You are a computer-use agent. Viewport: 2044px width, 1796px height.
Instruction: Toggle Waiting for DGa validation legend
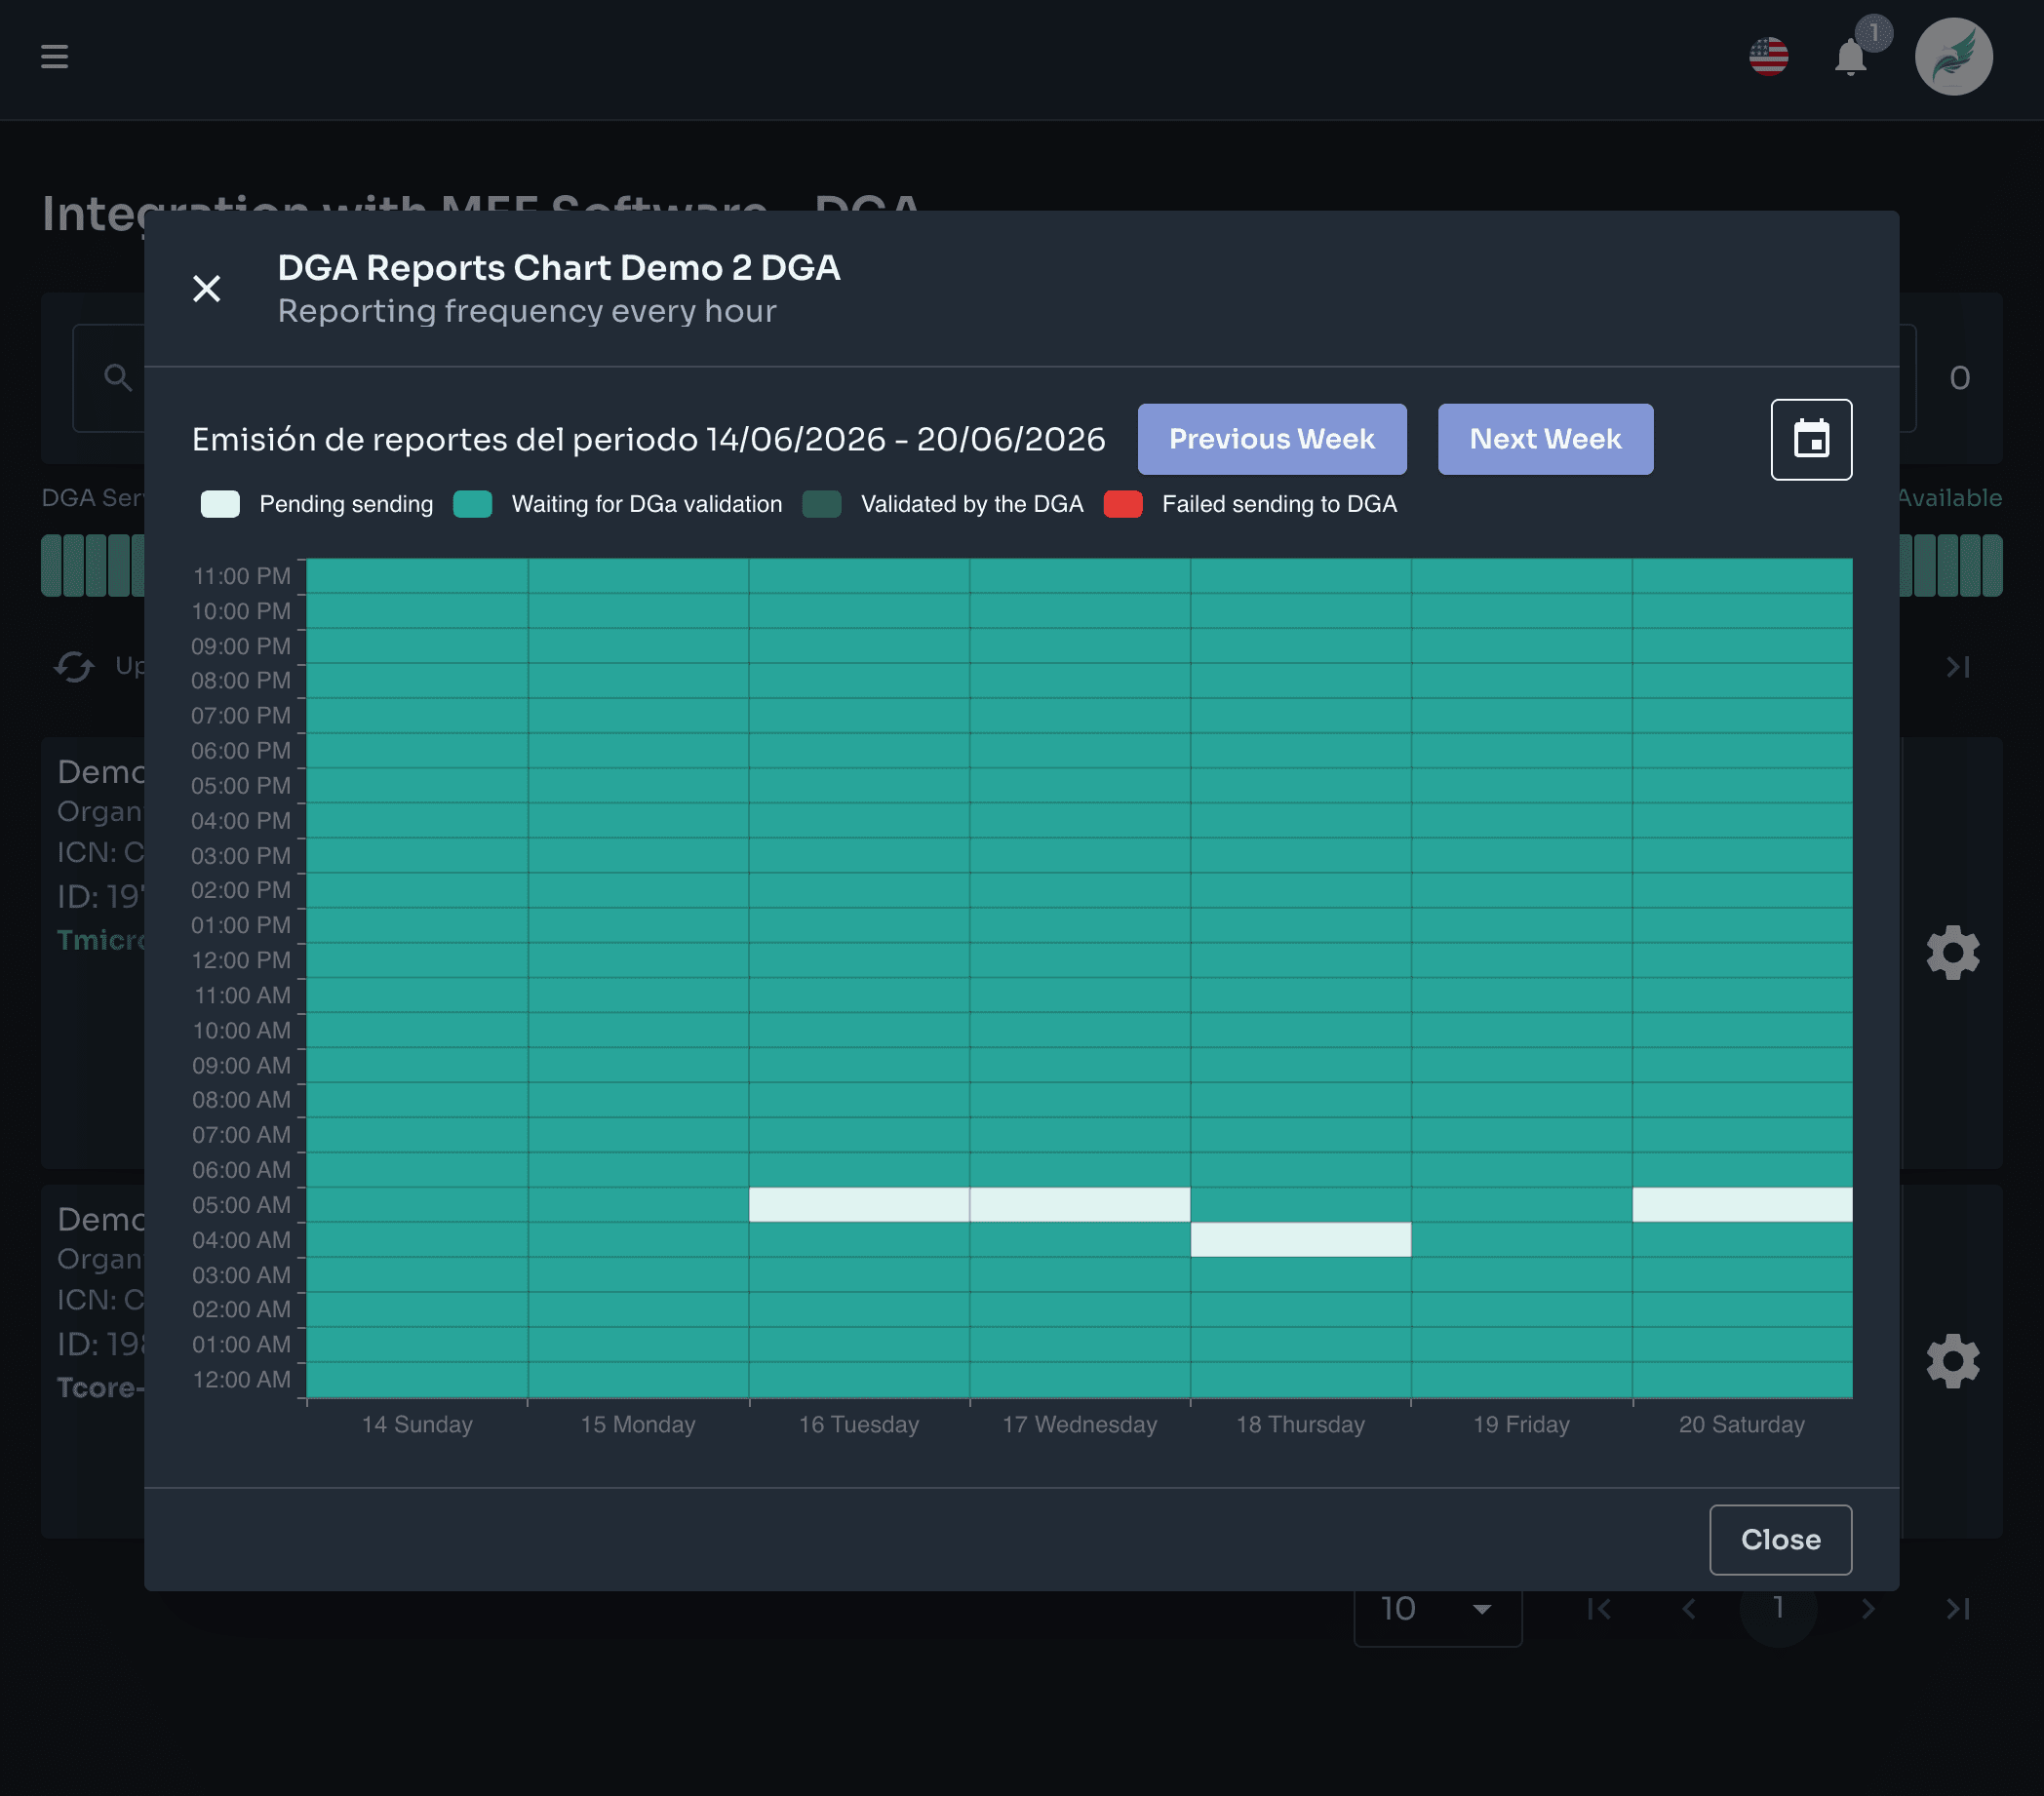(617, 504)
